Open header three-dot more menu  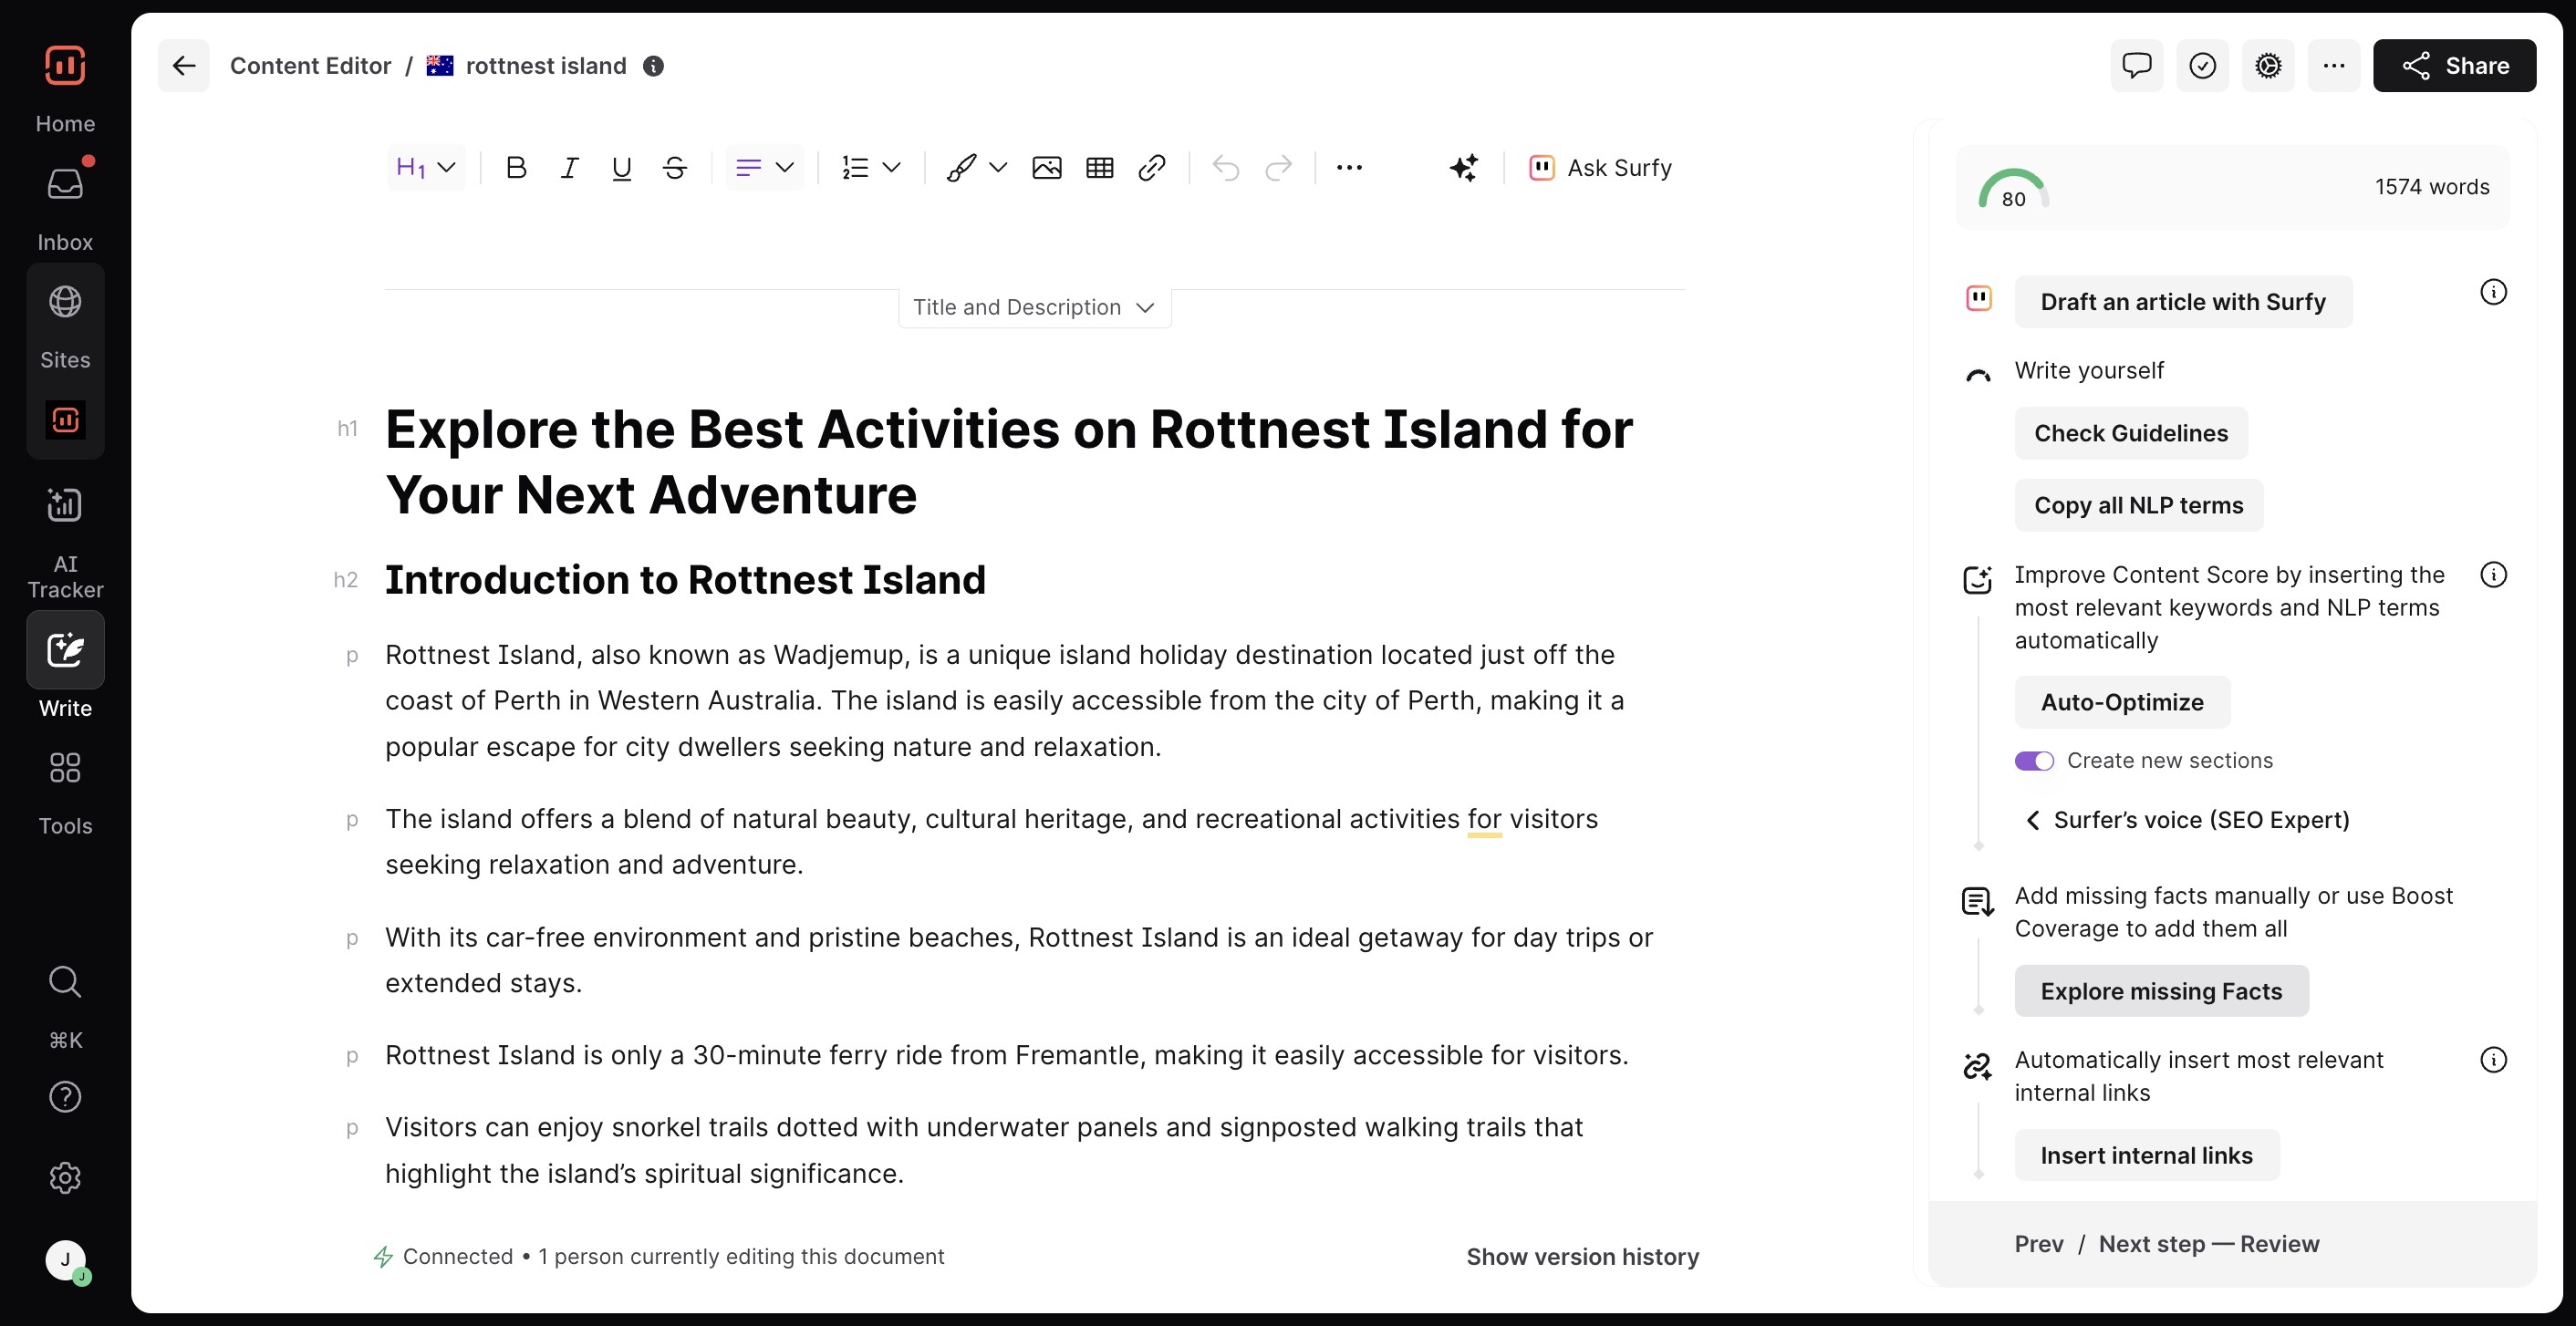(x=2334, y=66)
